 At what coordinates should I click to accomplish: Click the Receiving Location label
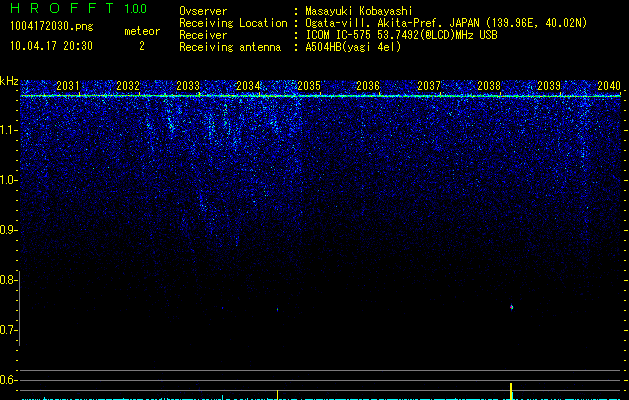coord(233,23)
